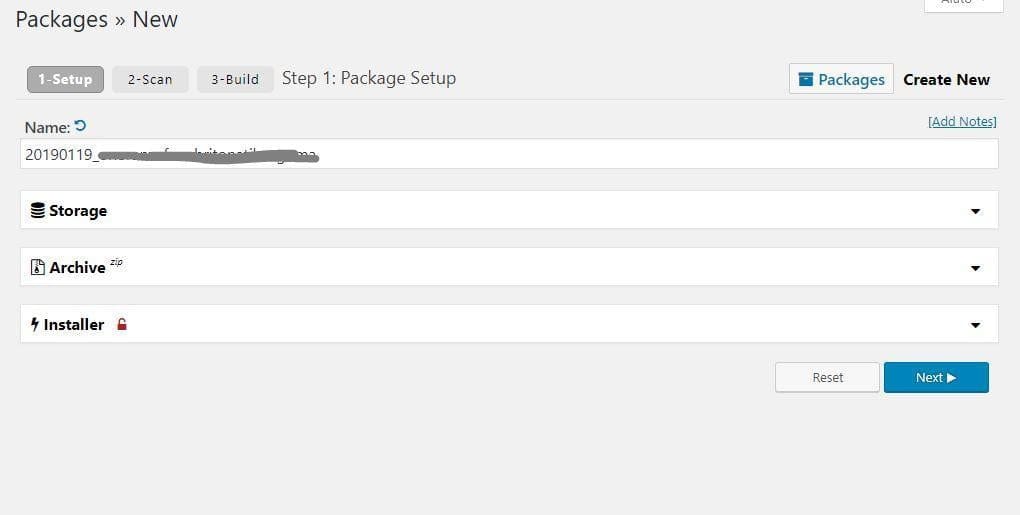This screenshot has width=1020, height=515.
Task: Click the blue box icon in Packages
Action: point(806,80)
